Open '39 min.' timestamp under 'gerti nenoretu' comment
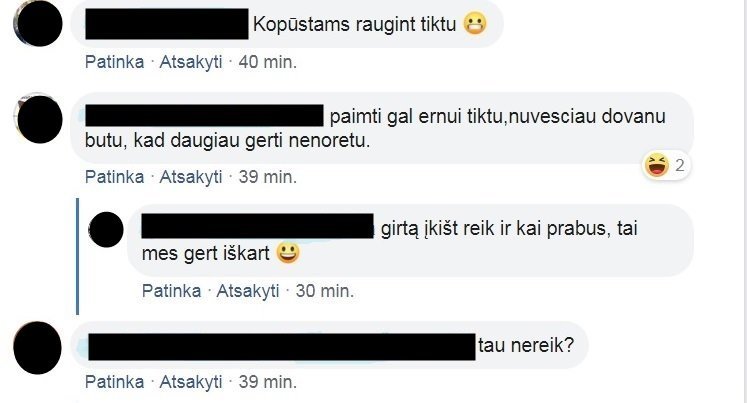The width and height of the screenshot is (747, 403). point(268,177)
